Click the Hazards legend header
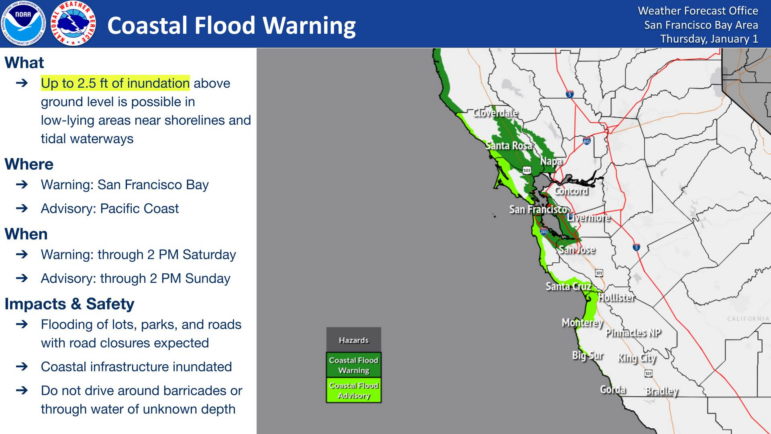 coord(353,340)
